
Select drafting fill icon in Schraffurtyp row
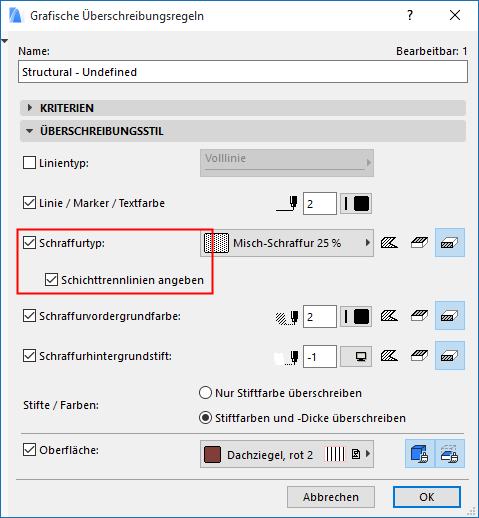click(389, 243)
